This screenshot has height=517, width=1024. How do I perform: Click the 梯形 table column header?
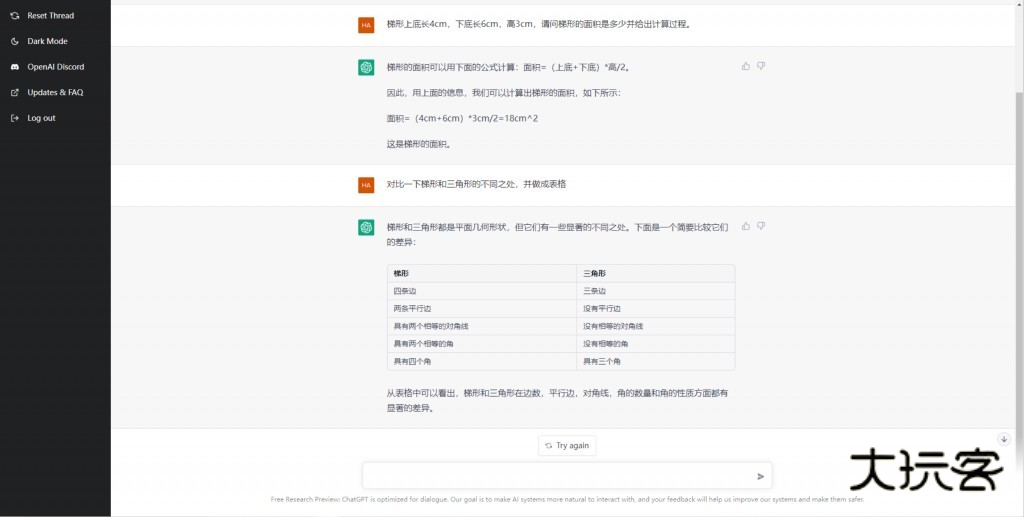coord(401,273)
